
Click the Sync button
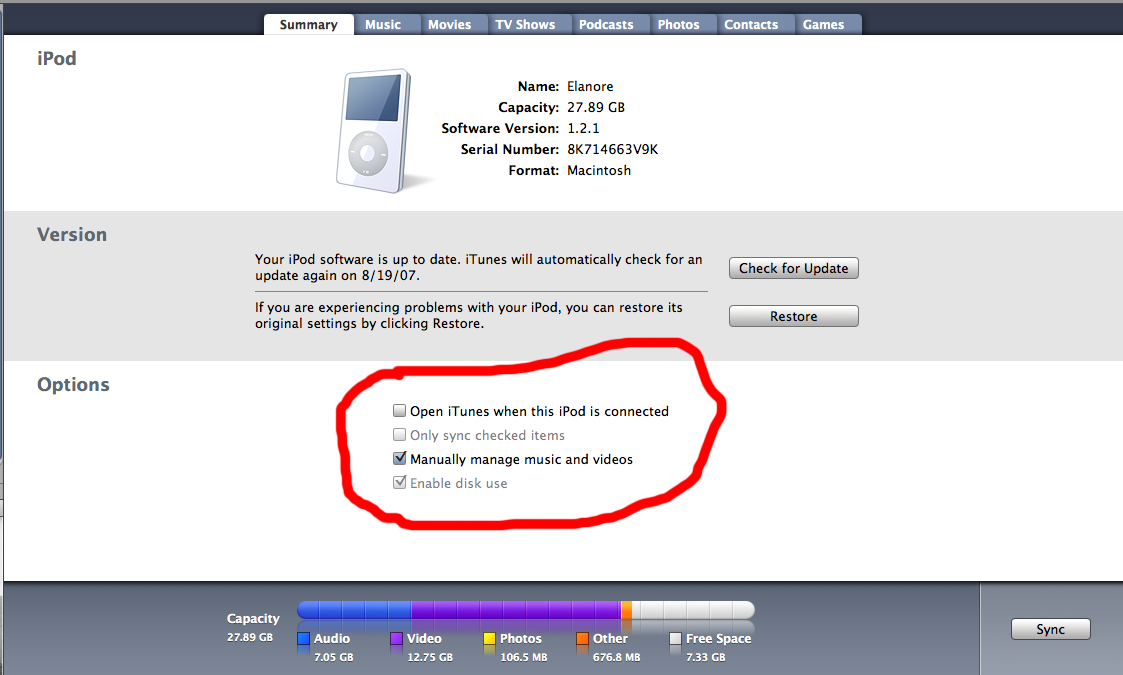pyautogui.click(x=1051, y=629)
